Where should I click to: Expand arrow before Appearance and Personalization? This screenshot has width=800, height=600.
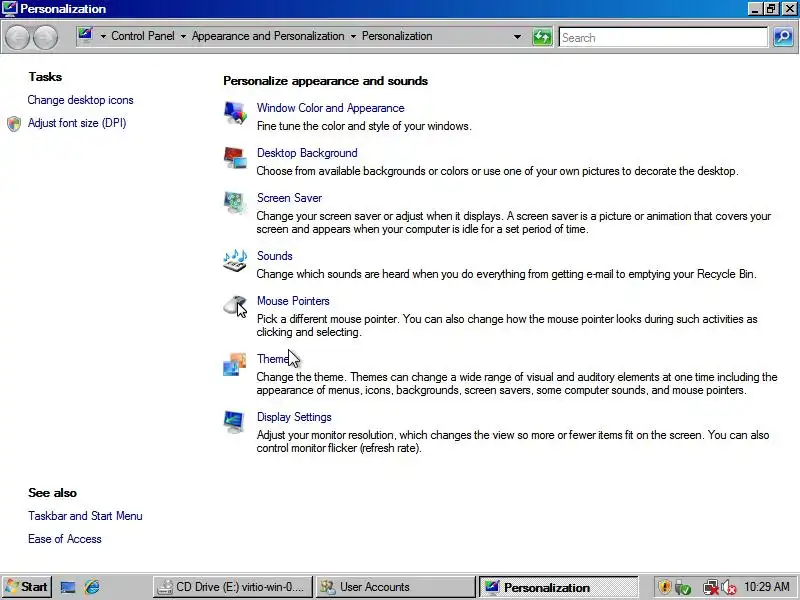point(183,36)
